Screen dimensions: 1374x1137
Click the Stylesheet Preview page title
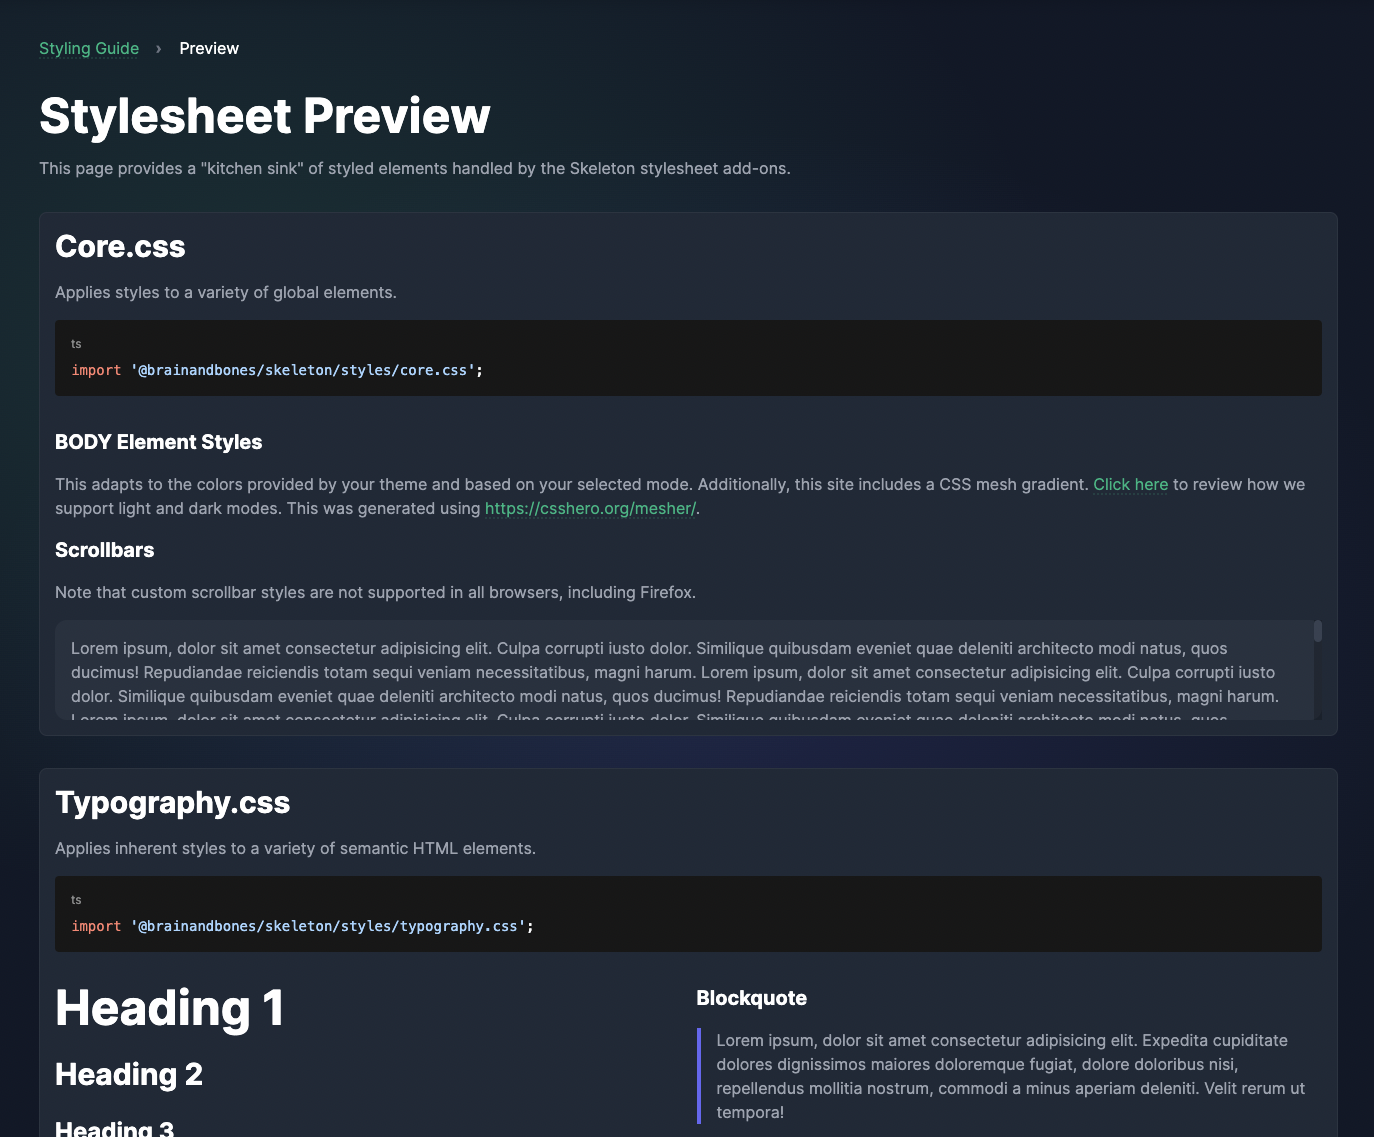pos(264,116)
